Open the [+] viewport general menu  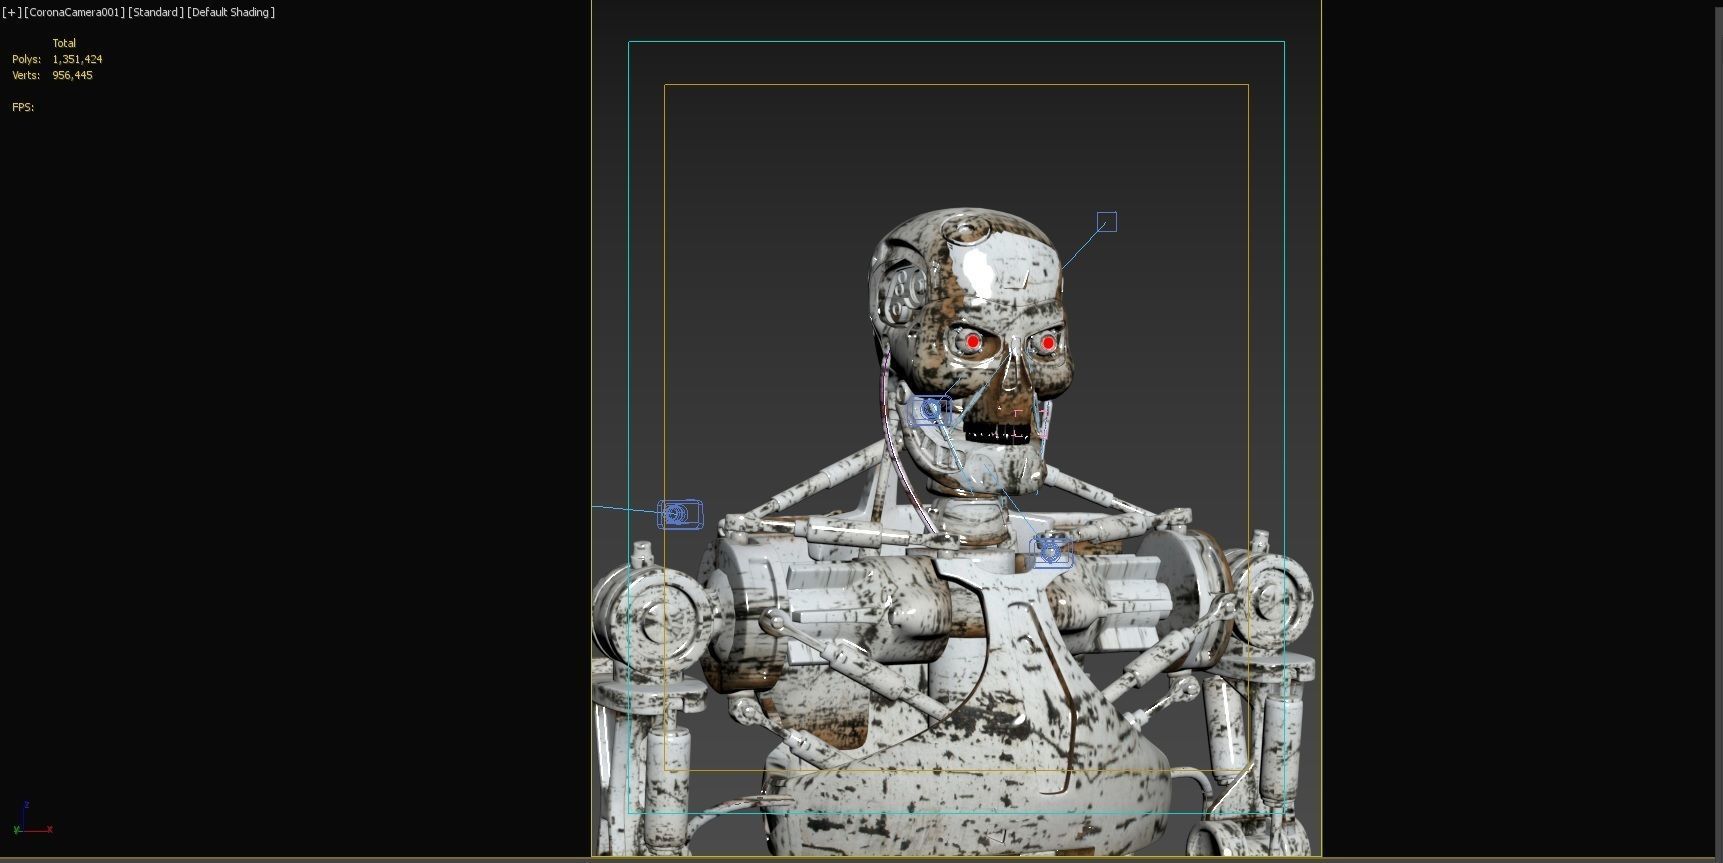[x=11, y=12]
